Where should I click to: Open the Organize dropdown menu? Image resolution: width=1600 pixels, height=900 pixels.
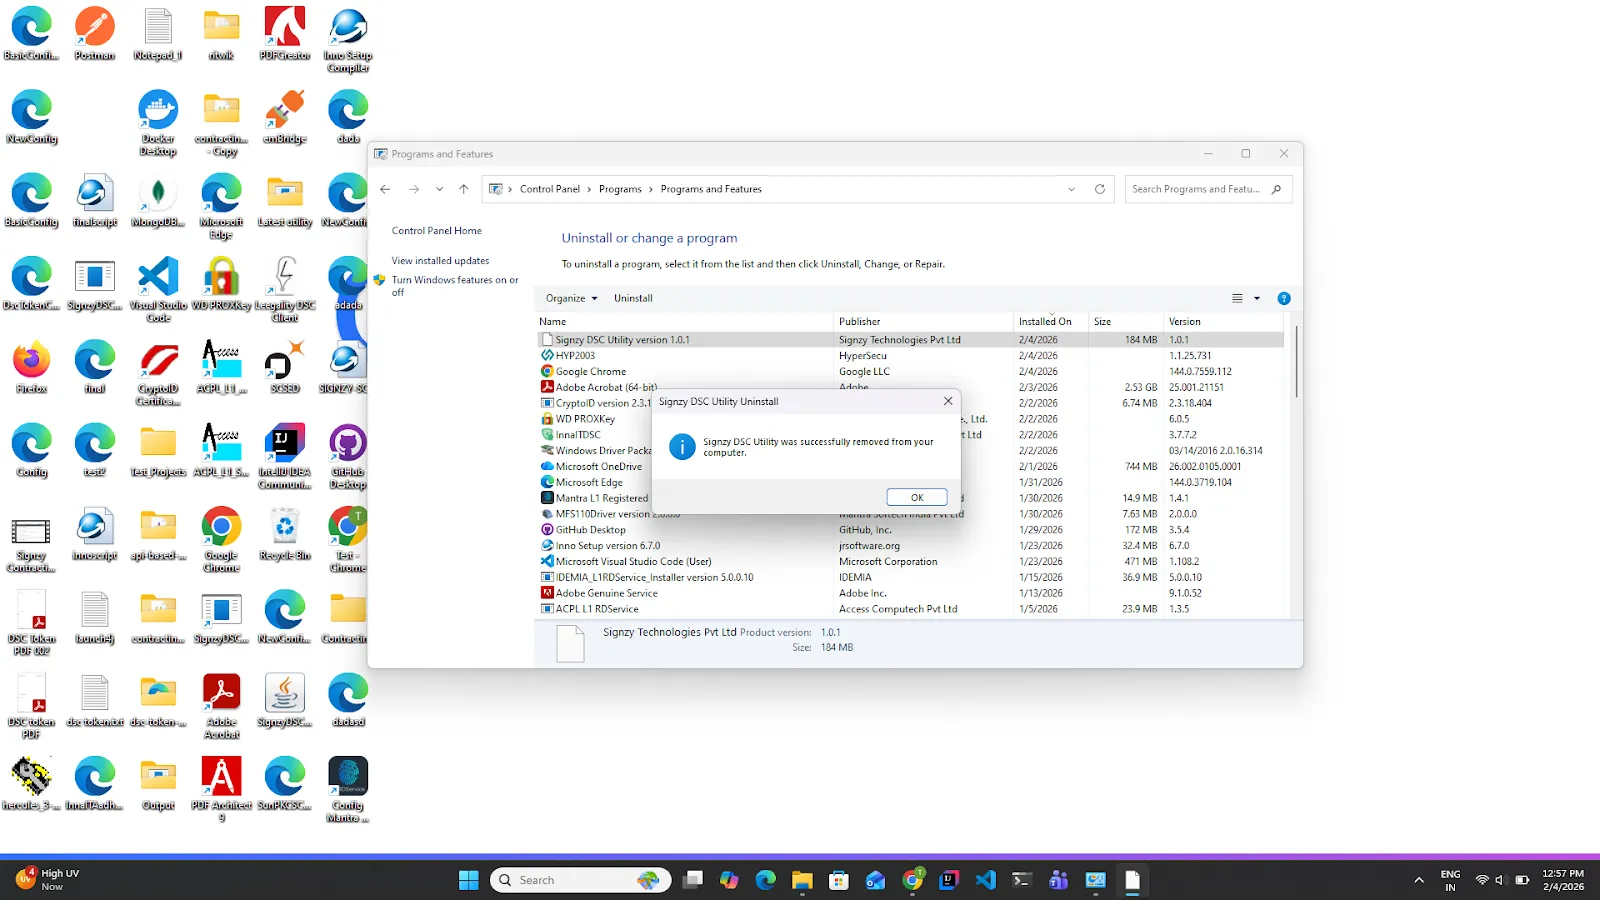(572, 298)
